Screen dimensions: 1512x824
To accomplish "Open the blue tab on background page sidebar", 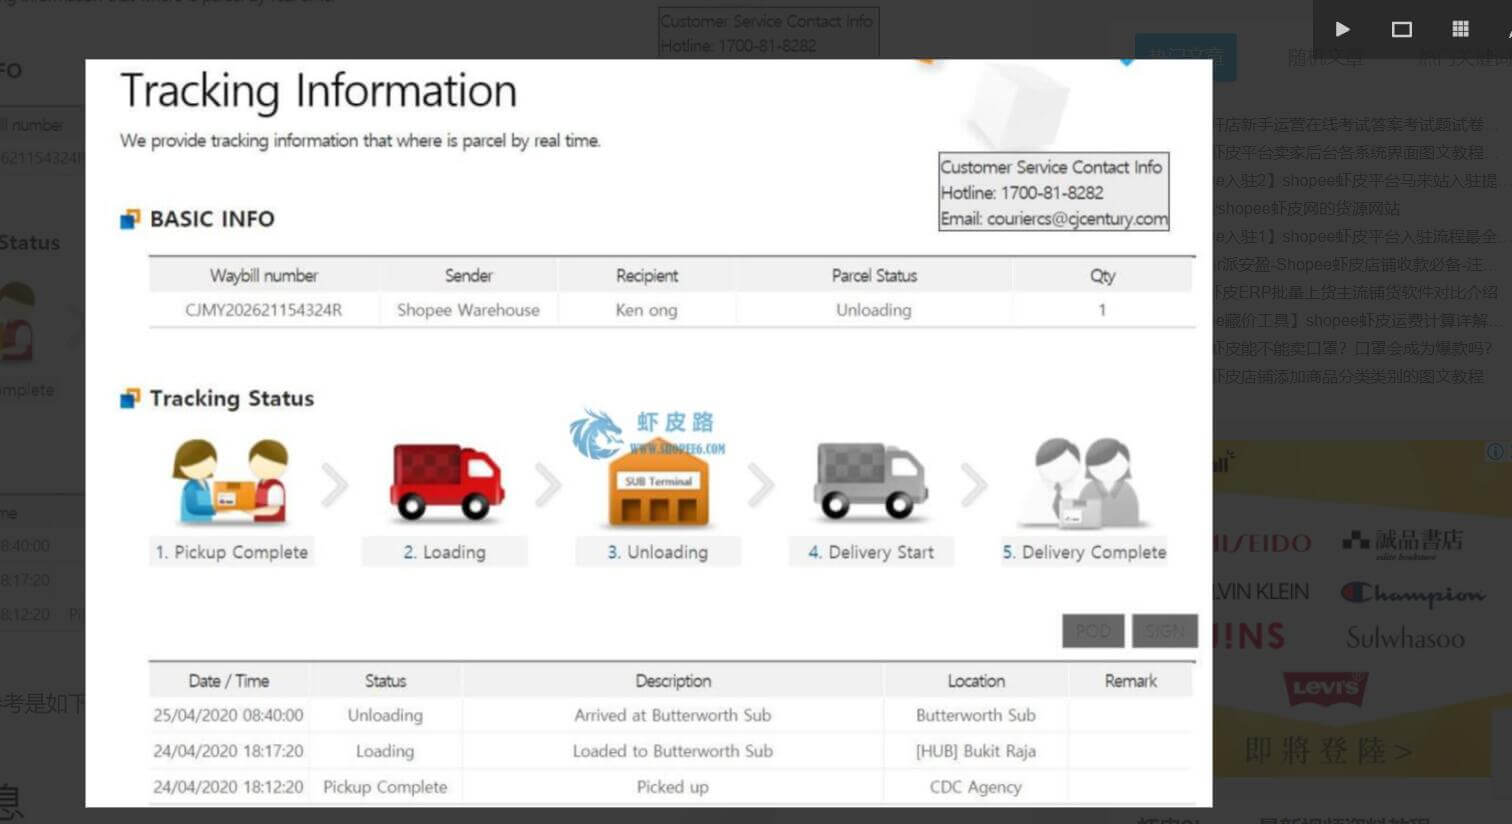I will tap(1185, 57).
